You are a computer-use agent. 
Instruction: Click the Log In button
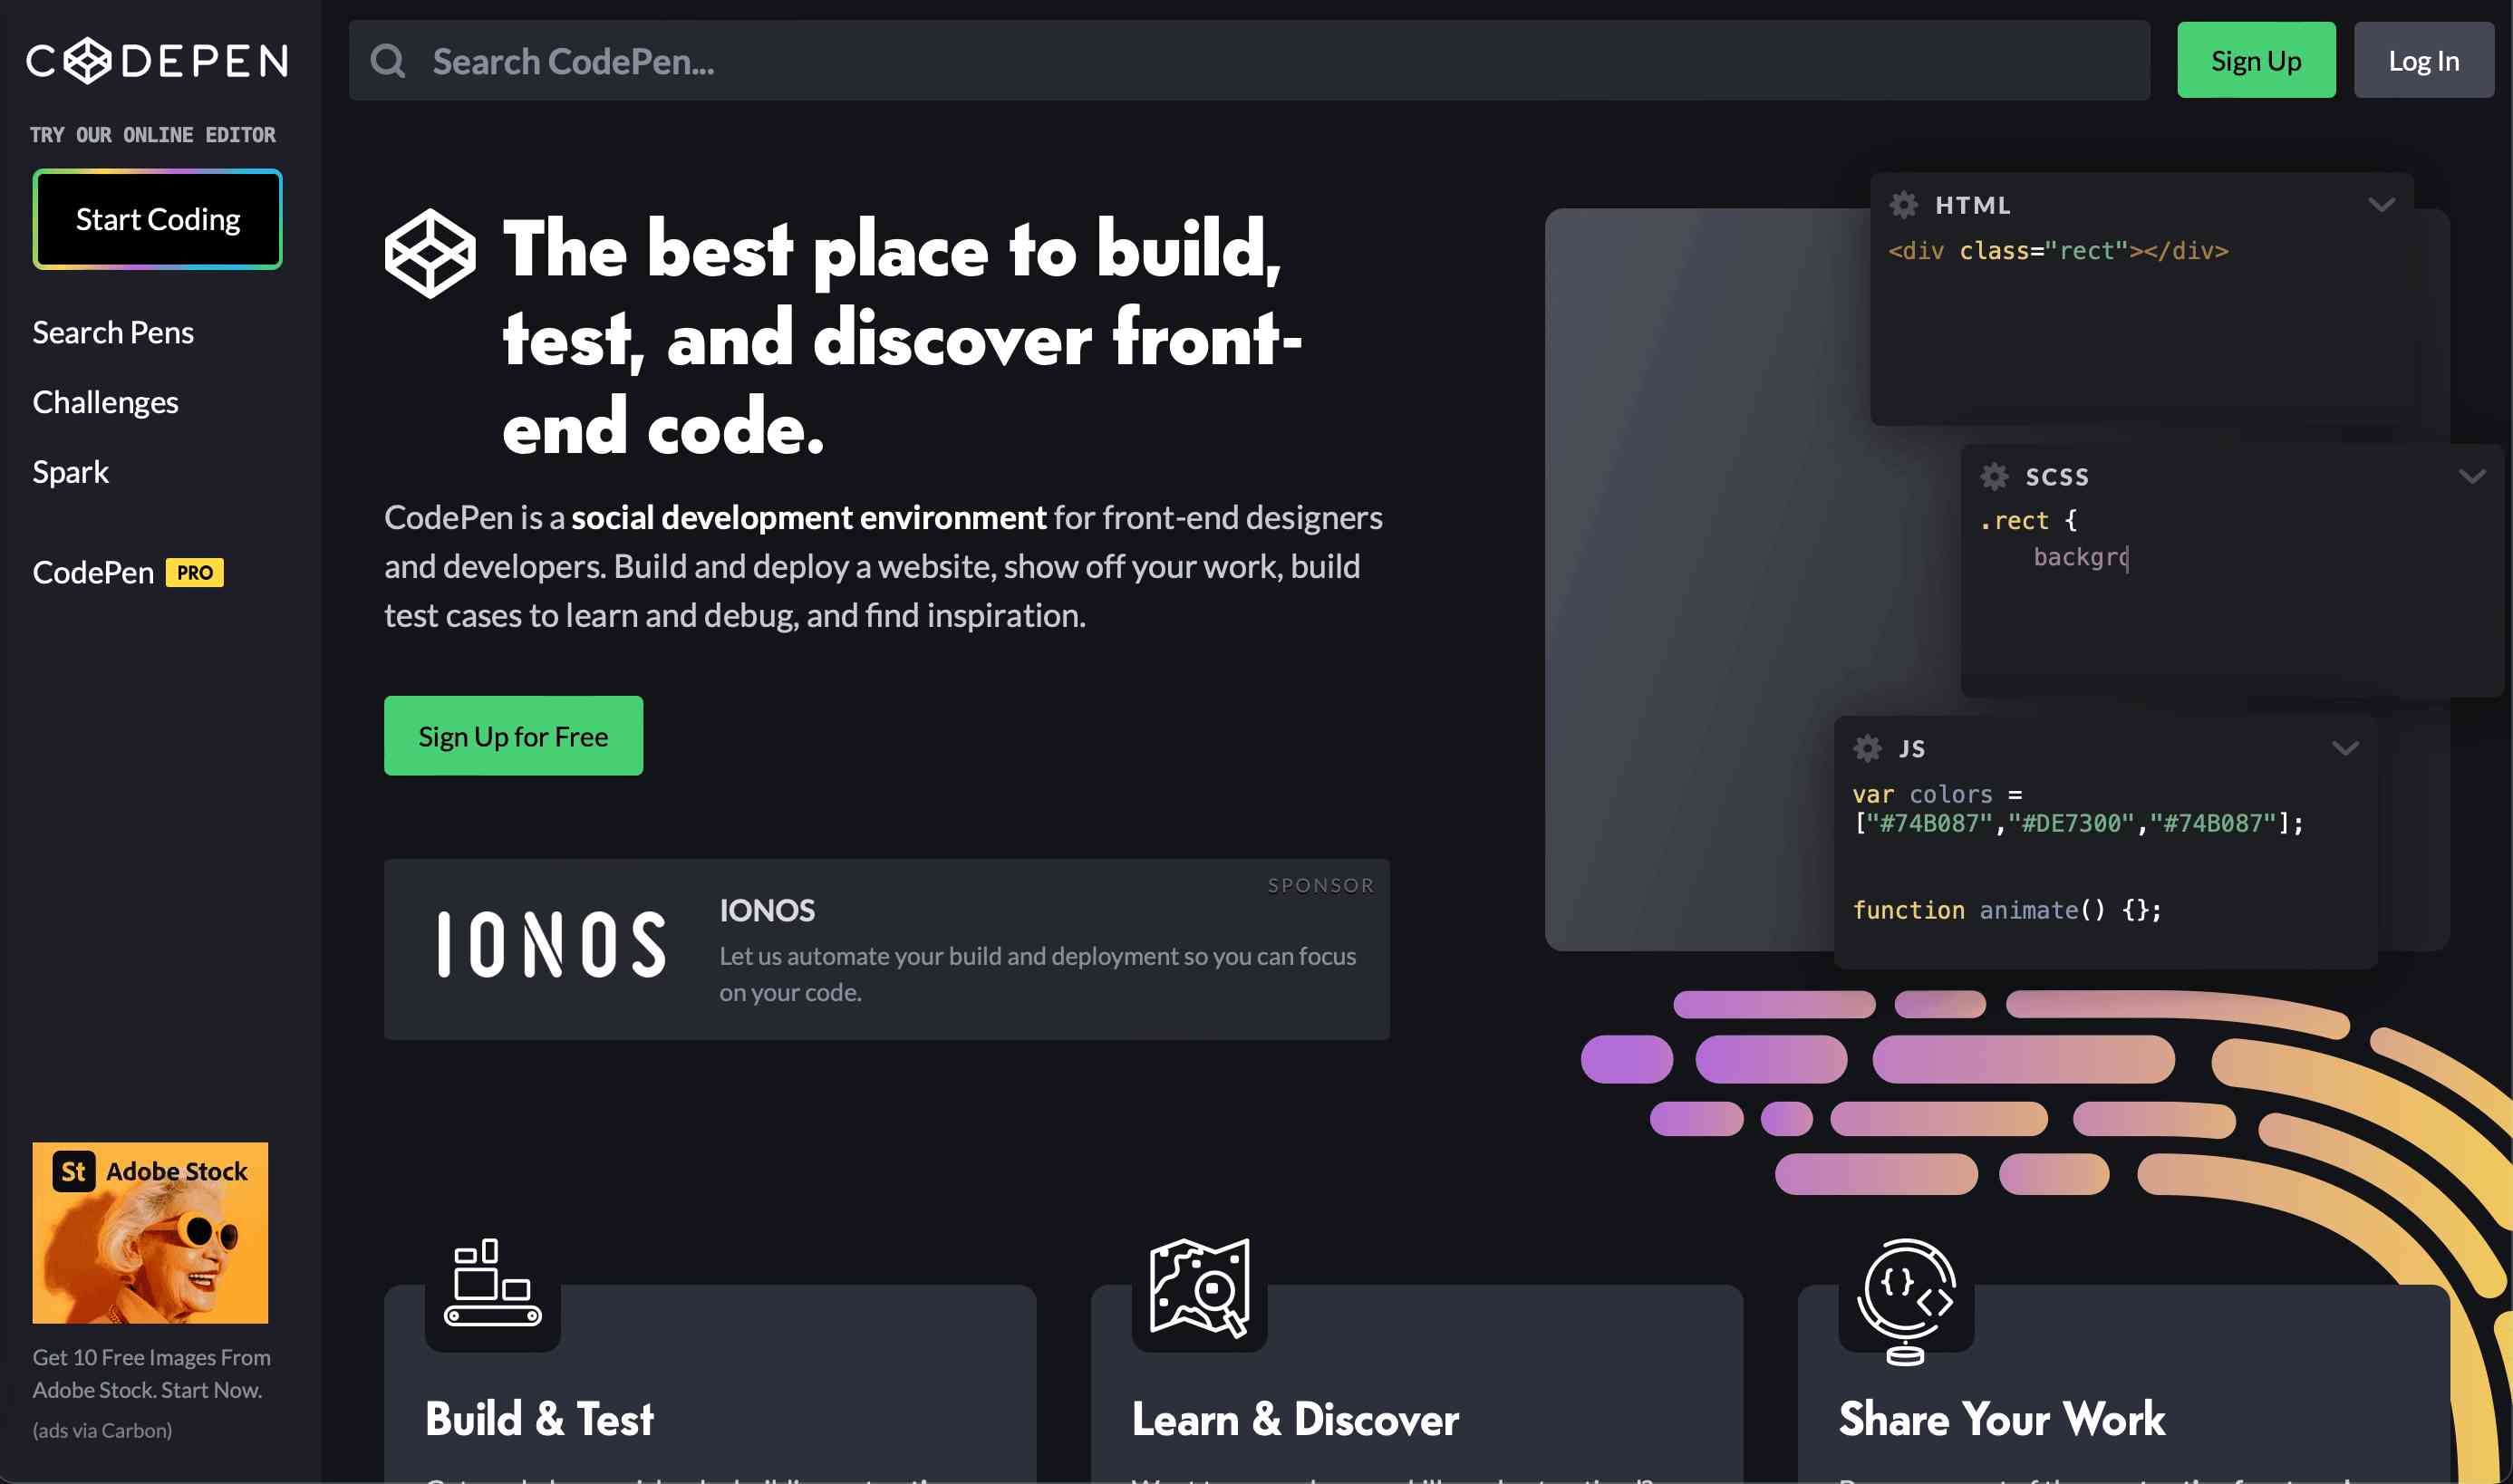coord(2423,58)
